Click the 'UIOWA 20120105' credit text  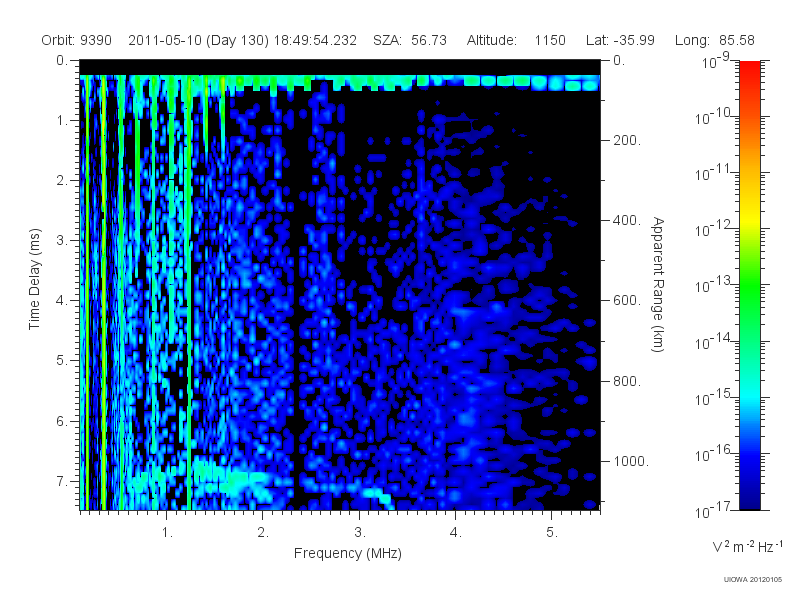(x=753, y=580)
